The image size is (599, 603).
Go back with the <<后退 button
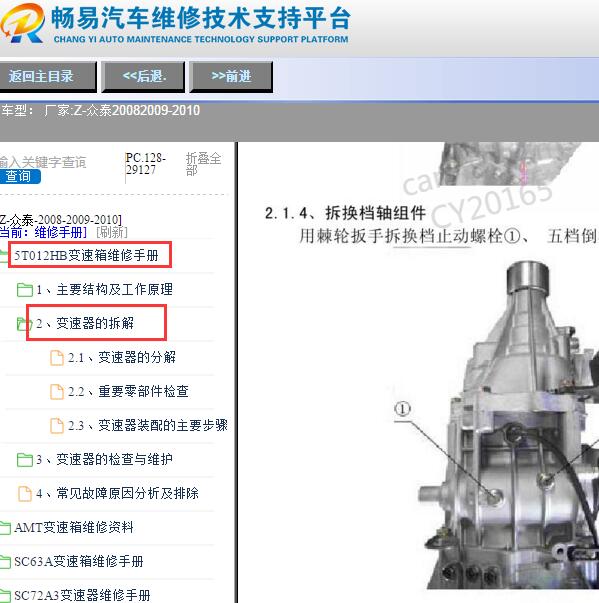[143, 77]
